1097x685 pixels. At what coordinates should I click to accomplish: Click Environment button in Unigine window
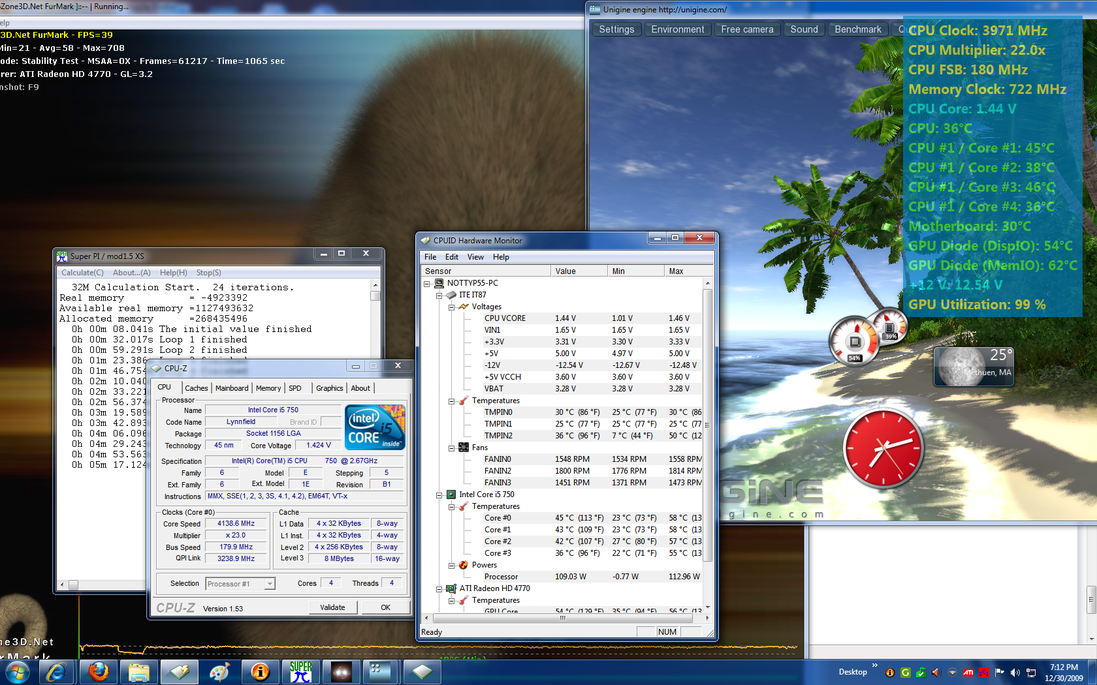click(x=677, y=29)
